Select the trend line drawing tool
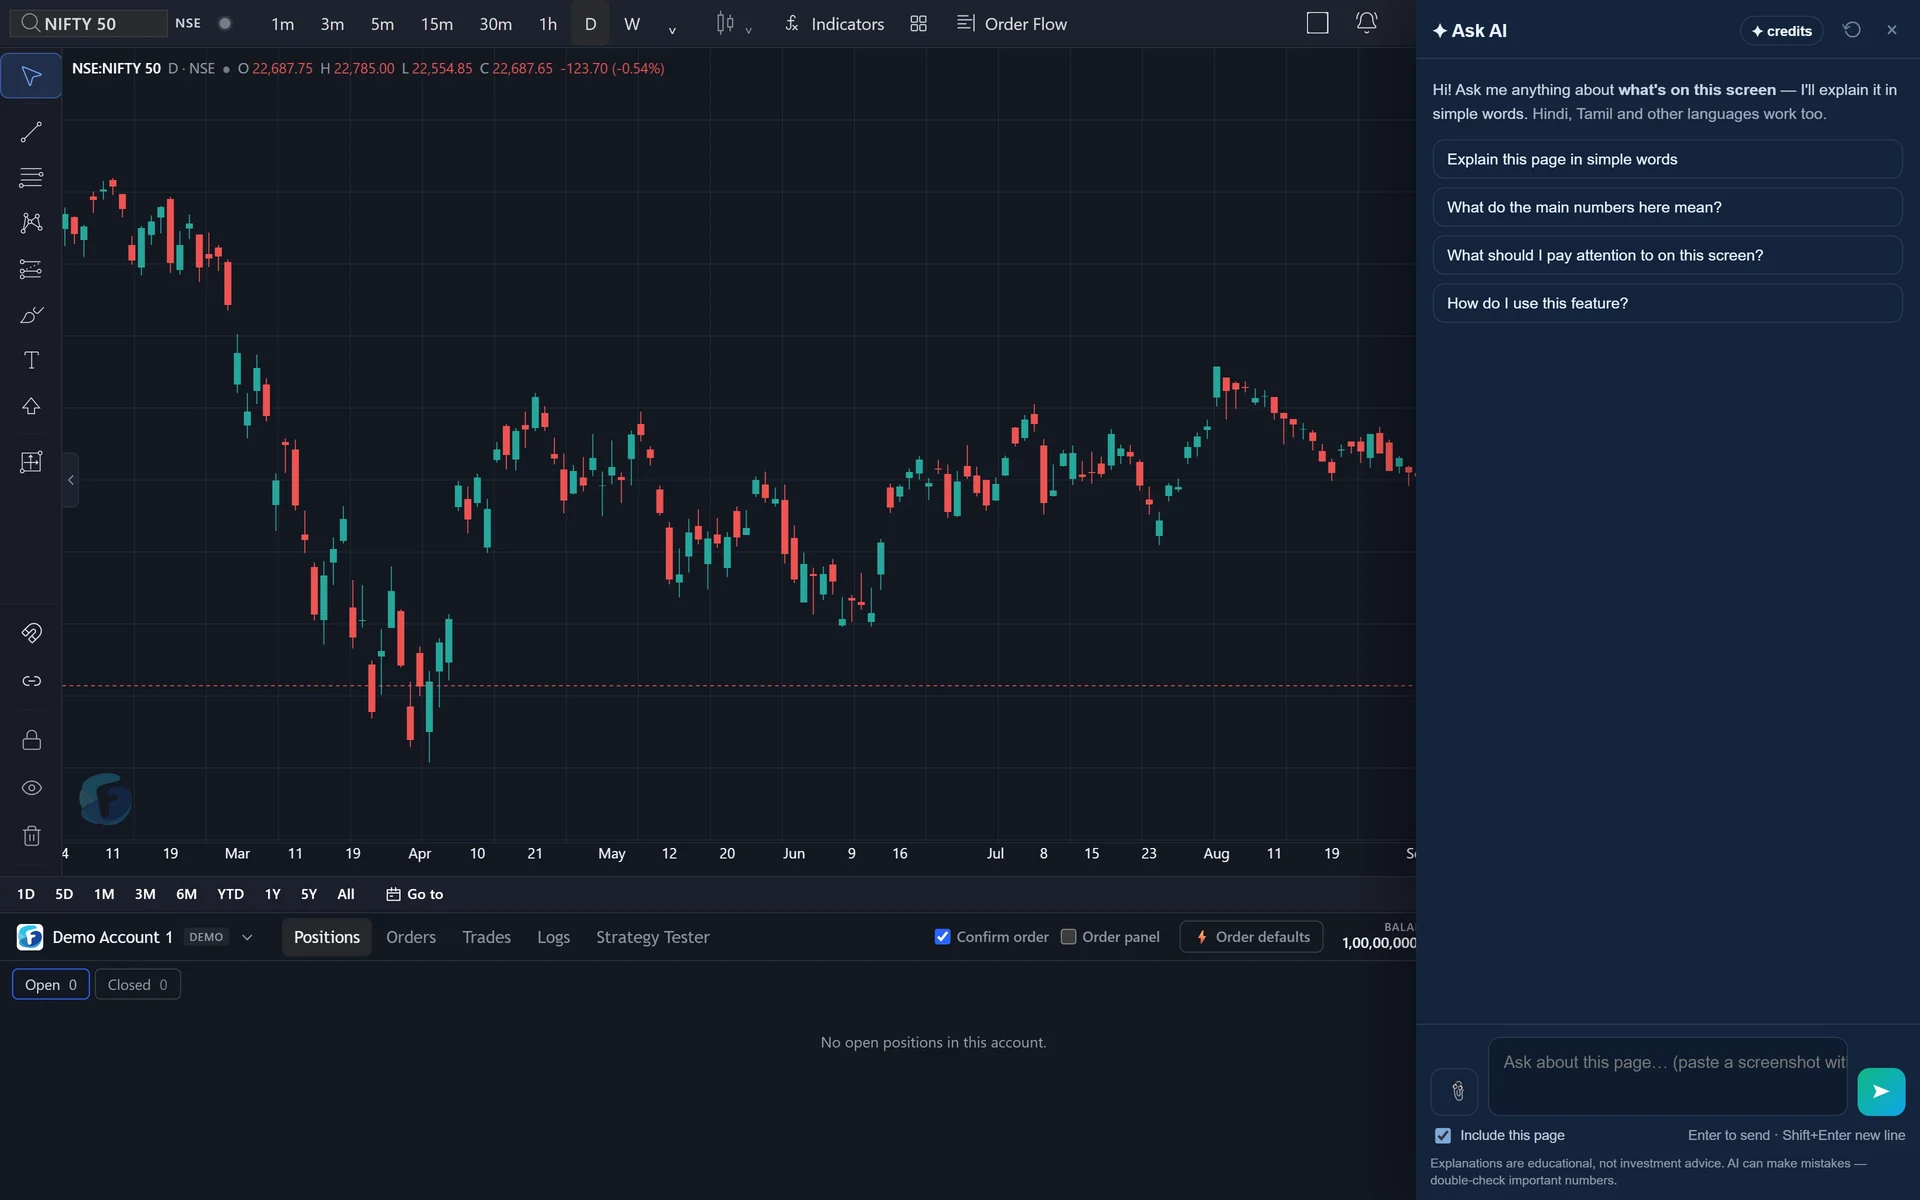The width and height of the screenshot is (1920, 1200). click(x=31, y=132)
